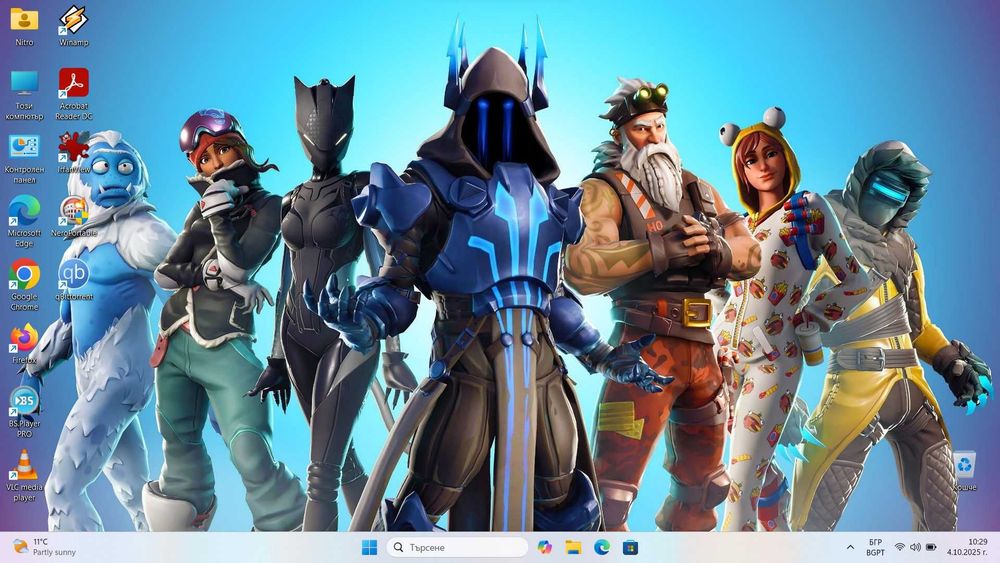1000x563 pixels.
Task: Open Copilot from the taskbar
Action: 544,547
